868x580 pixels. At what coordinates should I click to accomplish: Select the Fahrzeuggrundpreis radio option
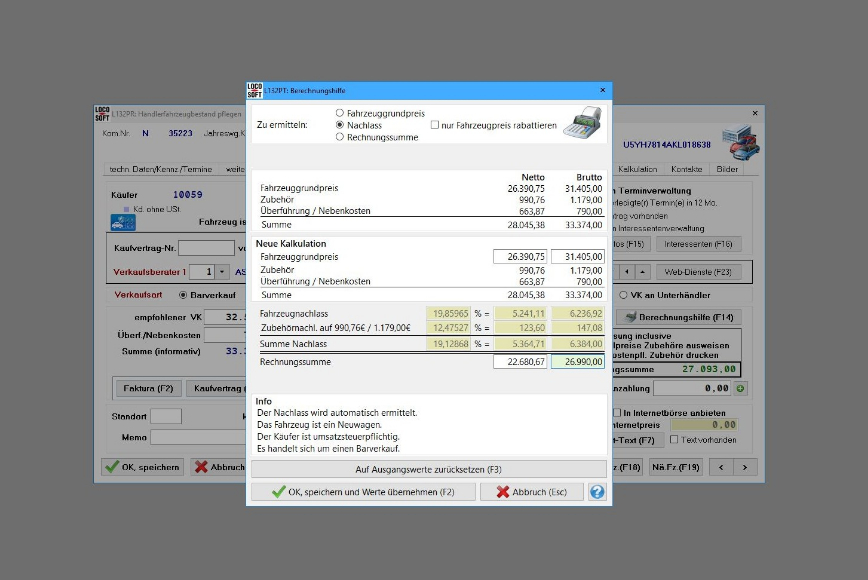[x=340, y=113]
